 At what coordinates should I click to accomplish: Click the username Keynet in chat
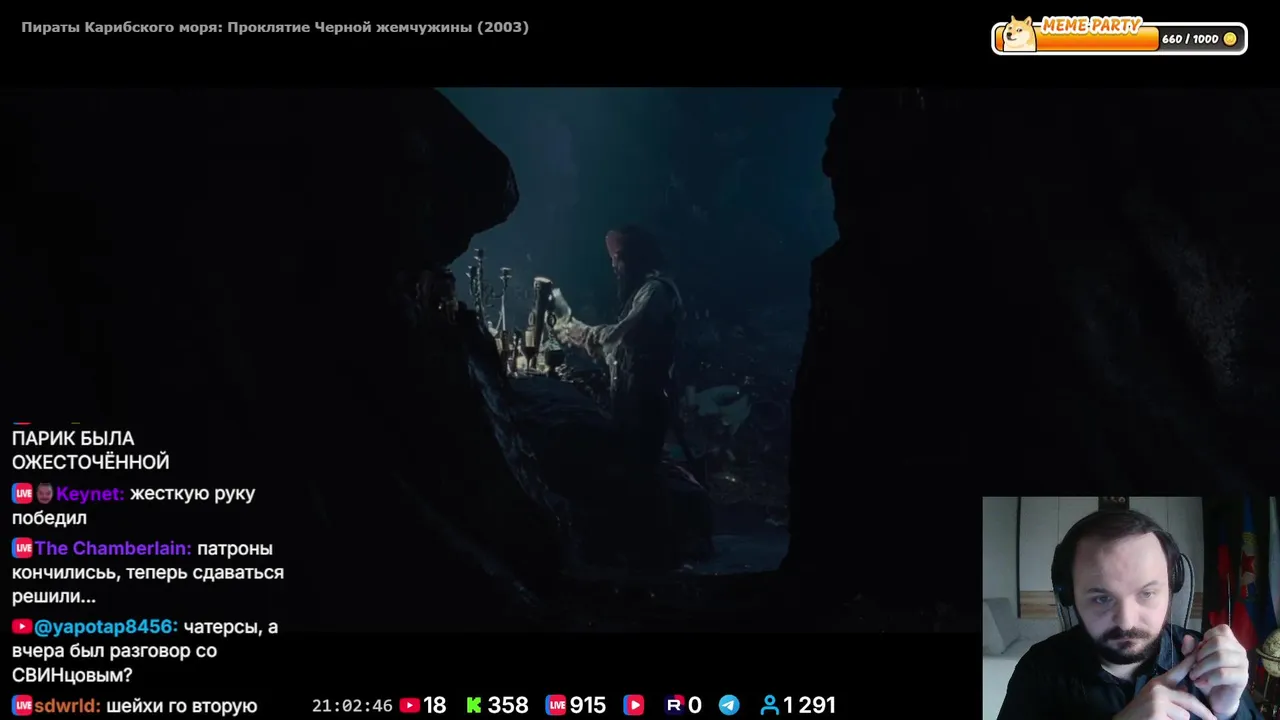90,494
